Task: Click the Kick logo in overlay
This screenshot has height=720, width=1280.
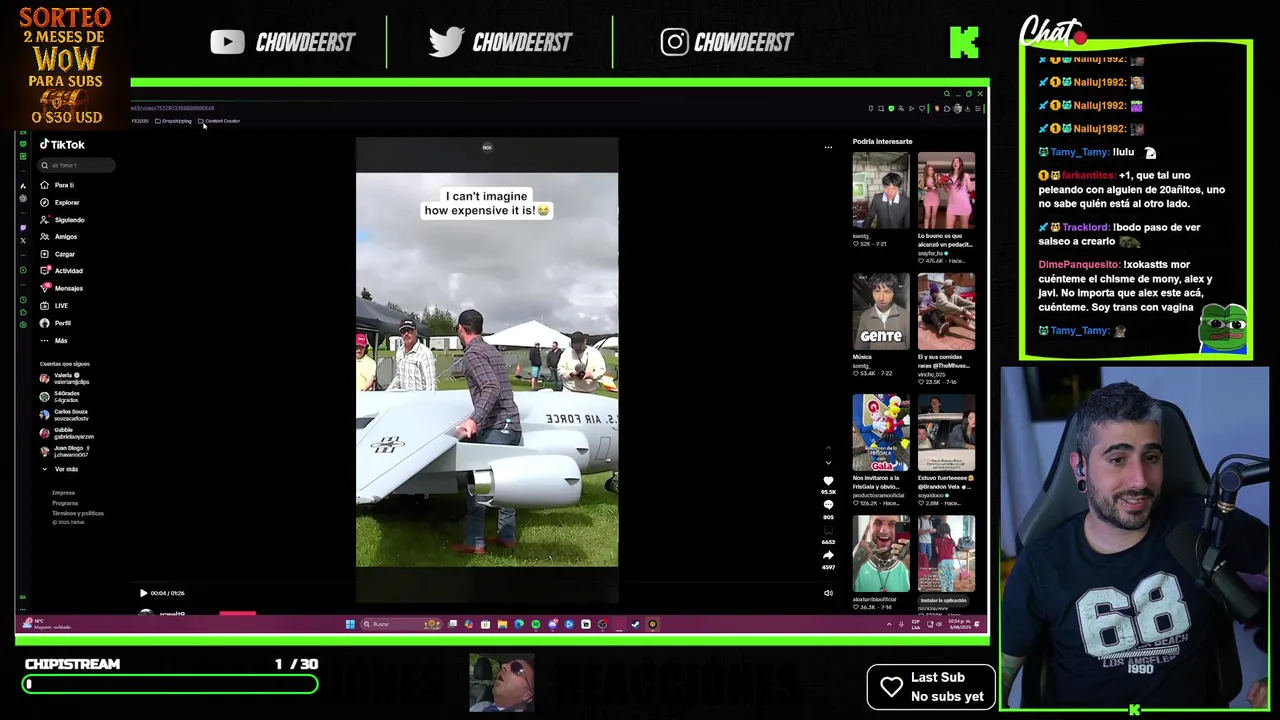Action: [964, 42]
